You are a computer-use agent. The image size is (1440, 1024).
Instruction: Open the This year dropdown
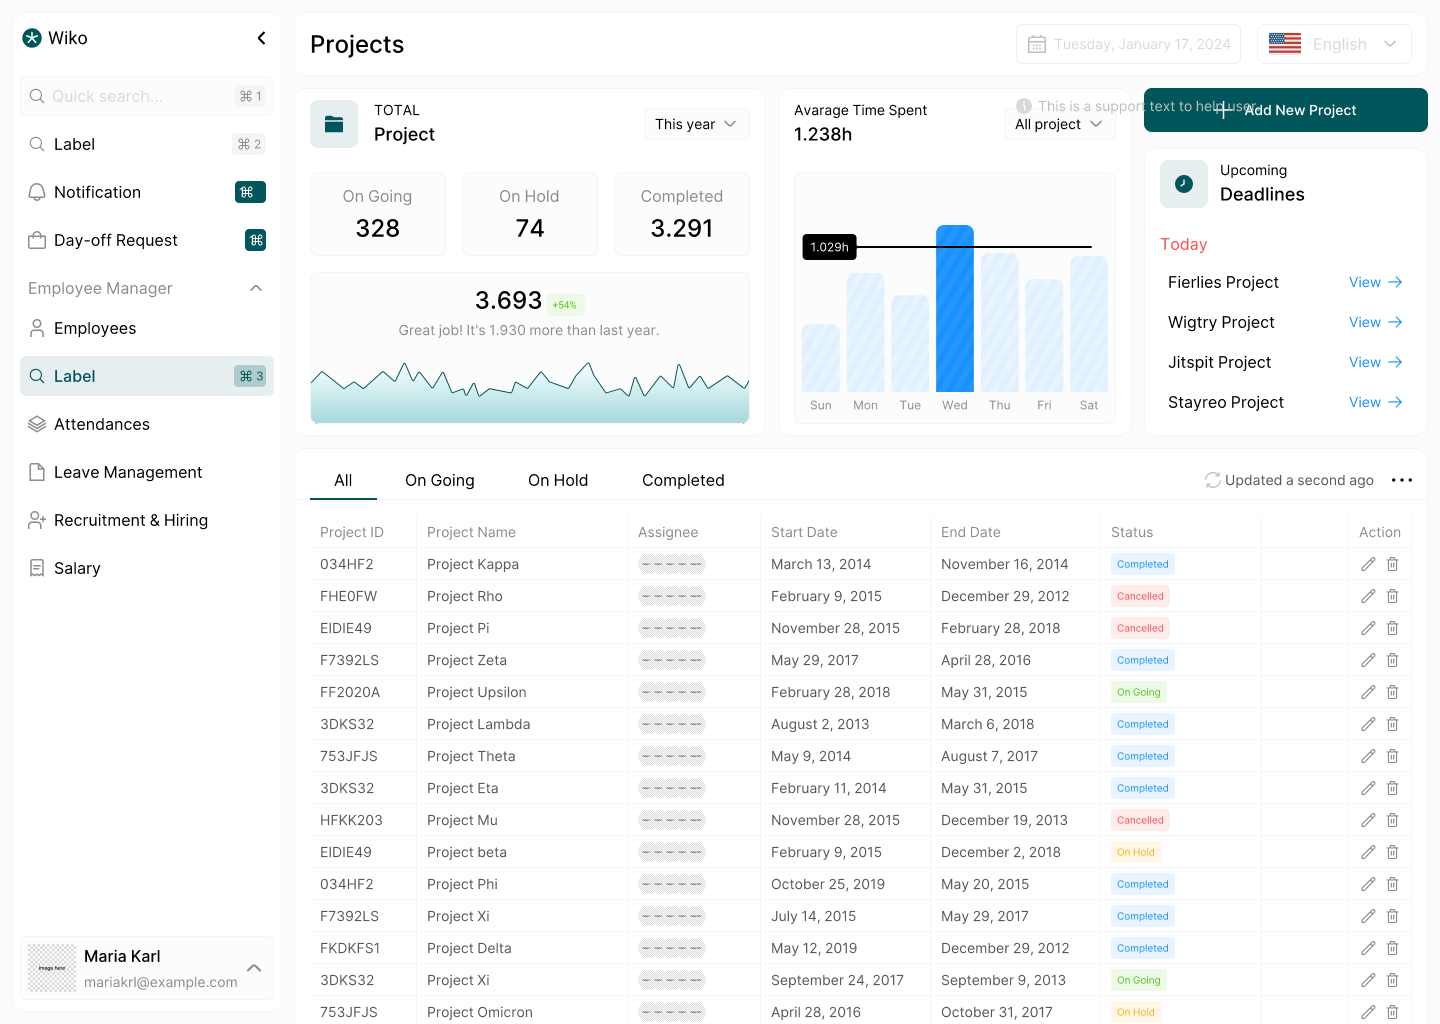tap(696, 124)
